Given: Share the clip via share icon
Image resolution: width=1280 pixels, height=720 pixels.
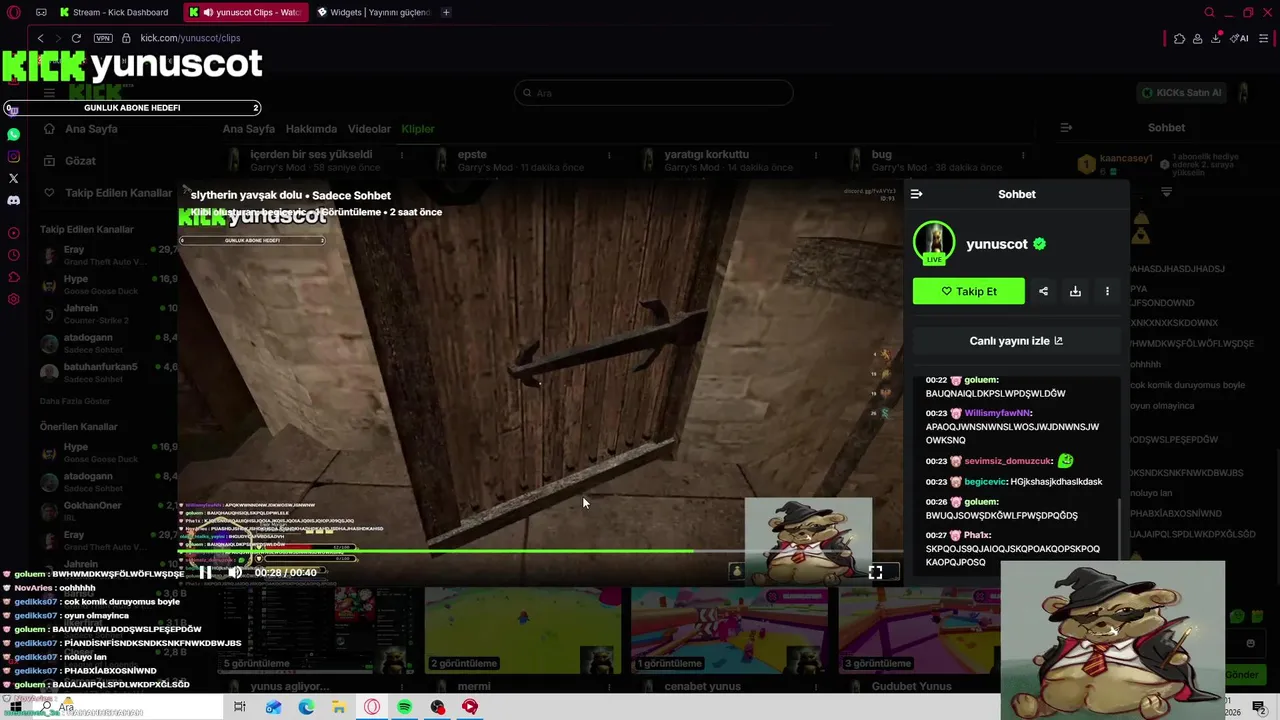Looking at the screenshot, I should point(1043,291).
